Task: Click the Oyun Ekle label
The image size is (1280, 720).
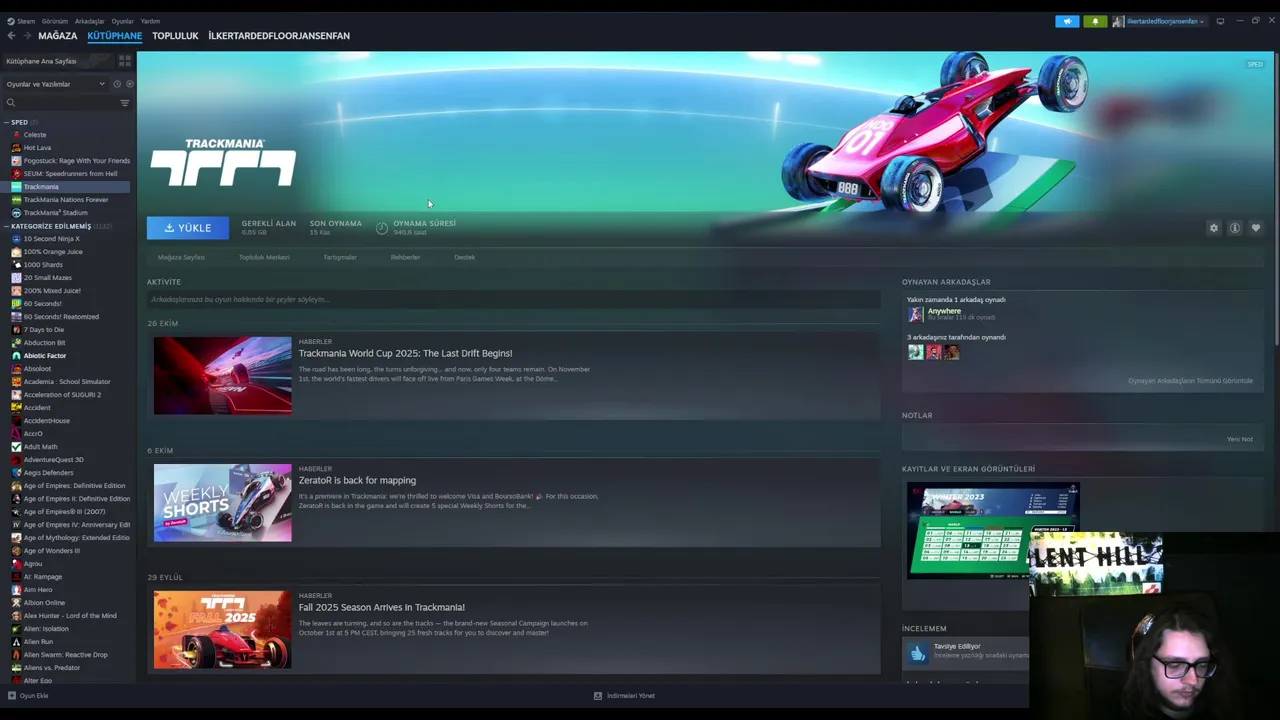Action: pyautogui.click(x=34, y=695)
